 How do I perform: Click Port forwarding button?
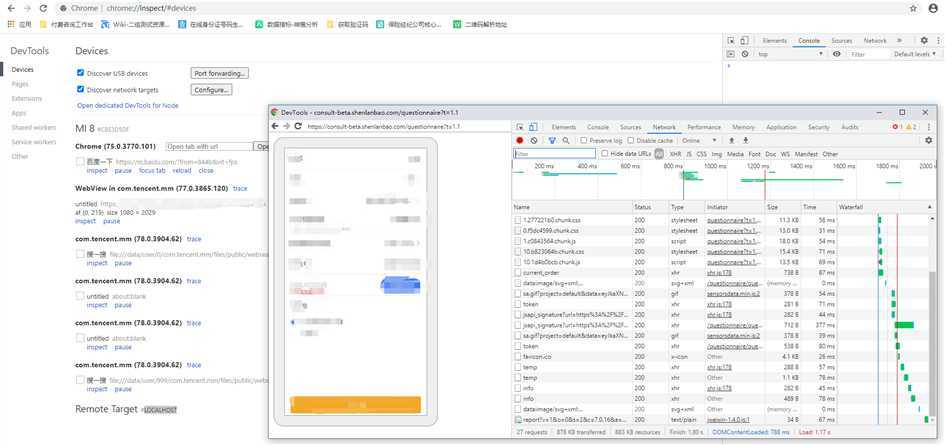(x=220, y=73)
